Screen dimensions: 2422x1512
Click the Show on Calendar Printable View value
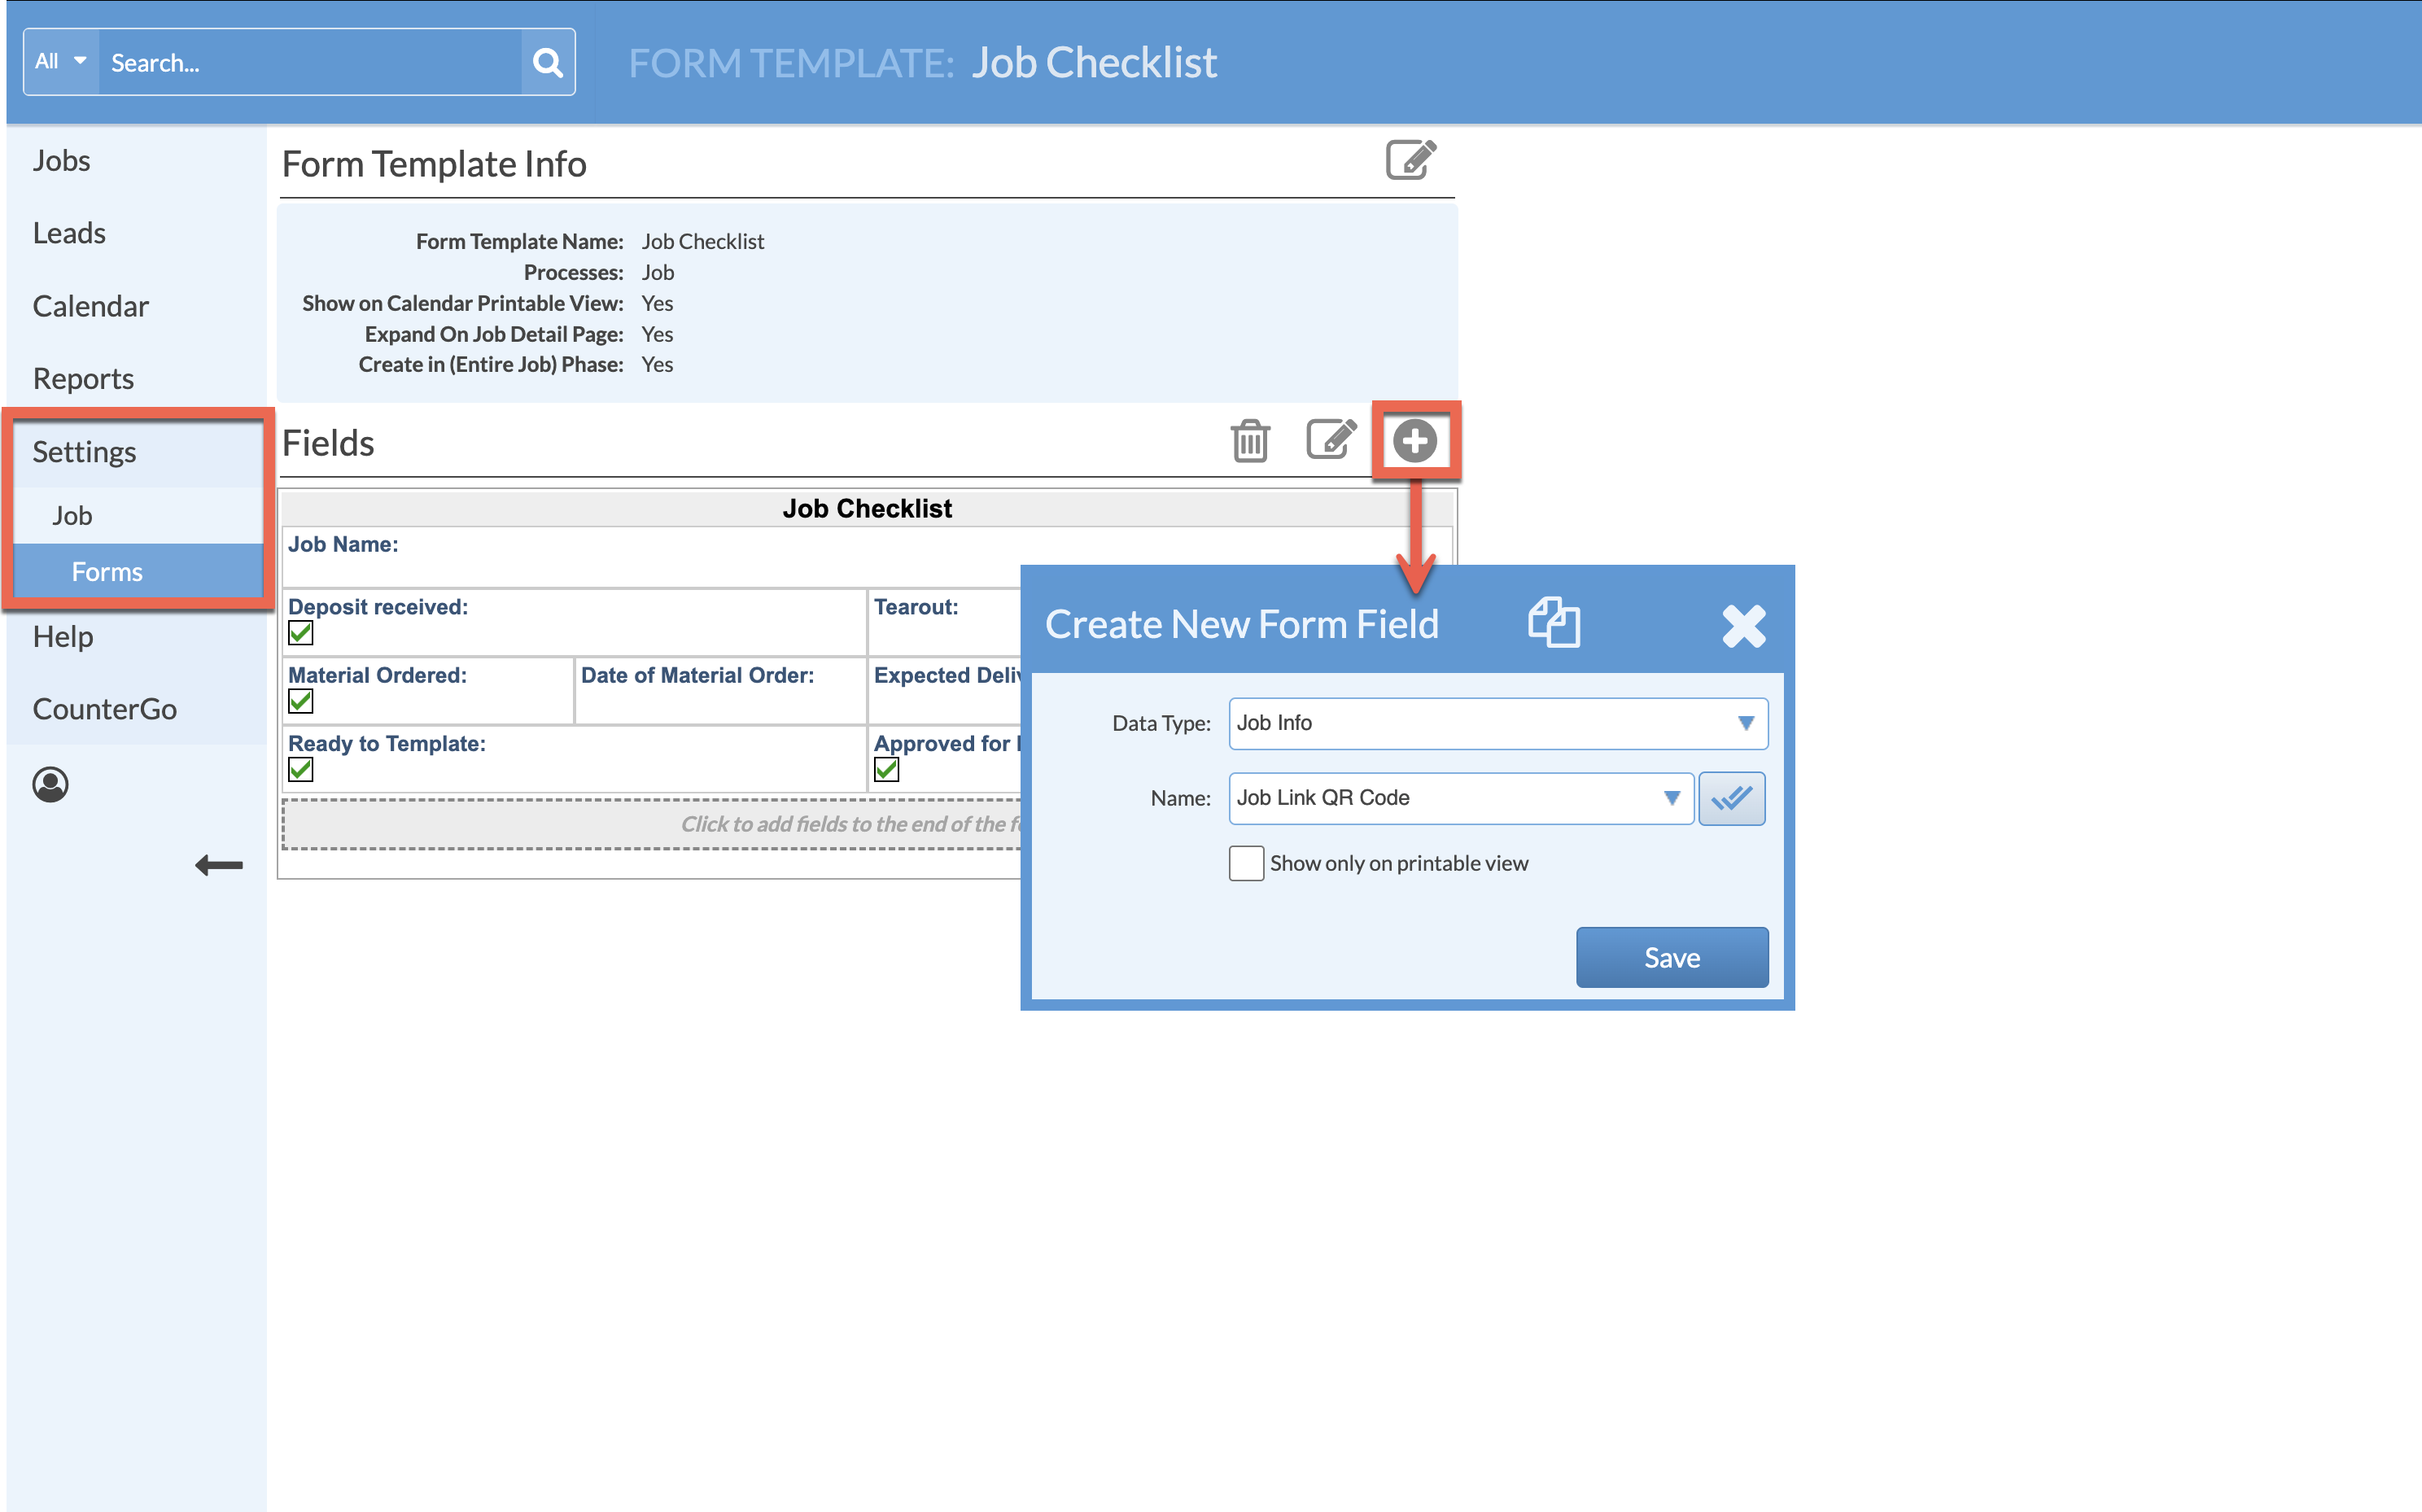pyautogui.click(x=657, y=303)
